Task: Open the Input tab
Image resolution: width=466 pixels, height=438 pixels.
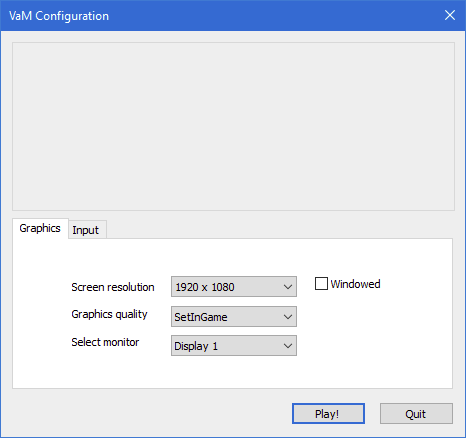Action: (87, 230)
